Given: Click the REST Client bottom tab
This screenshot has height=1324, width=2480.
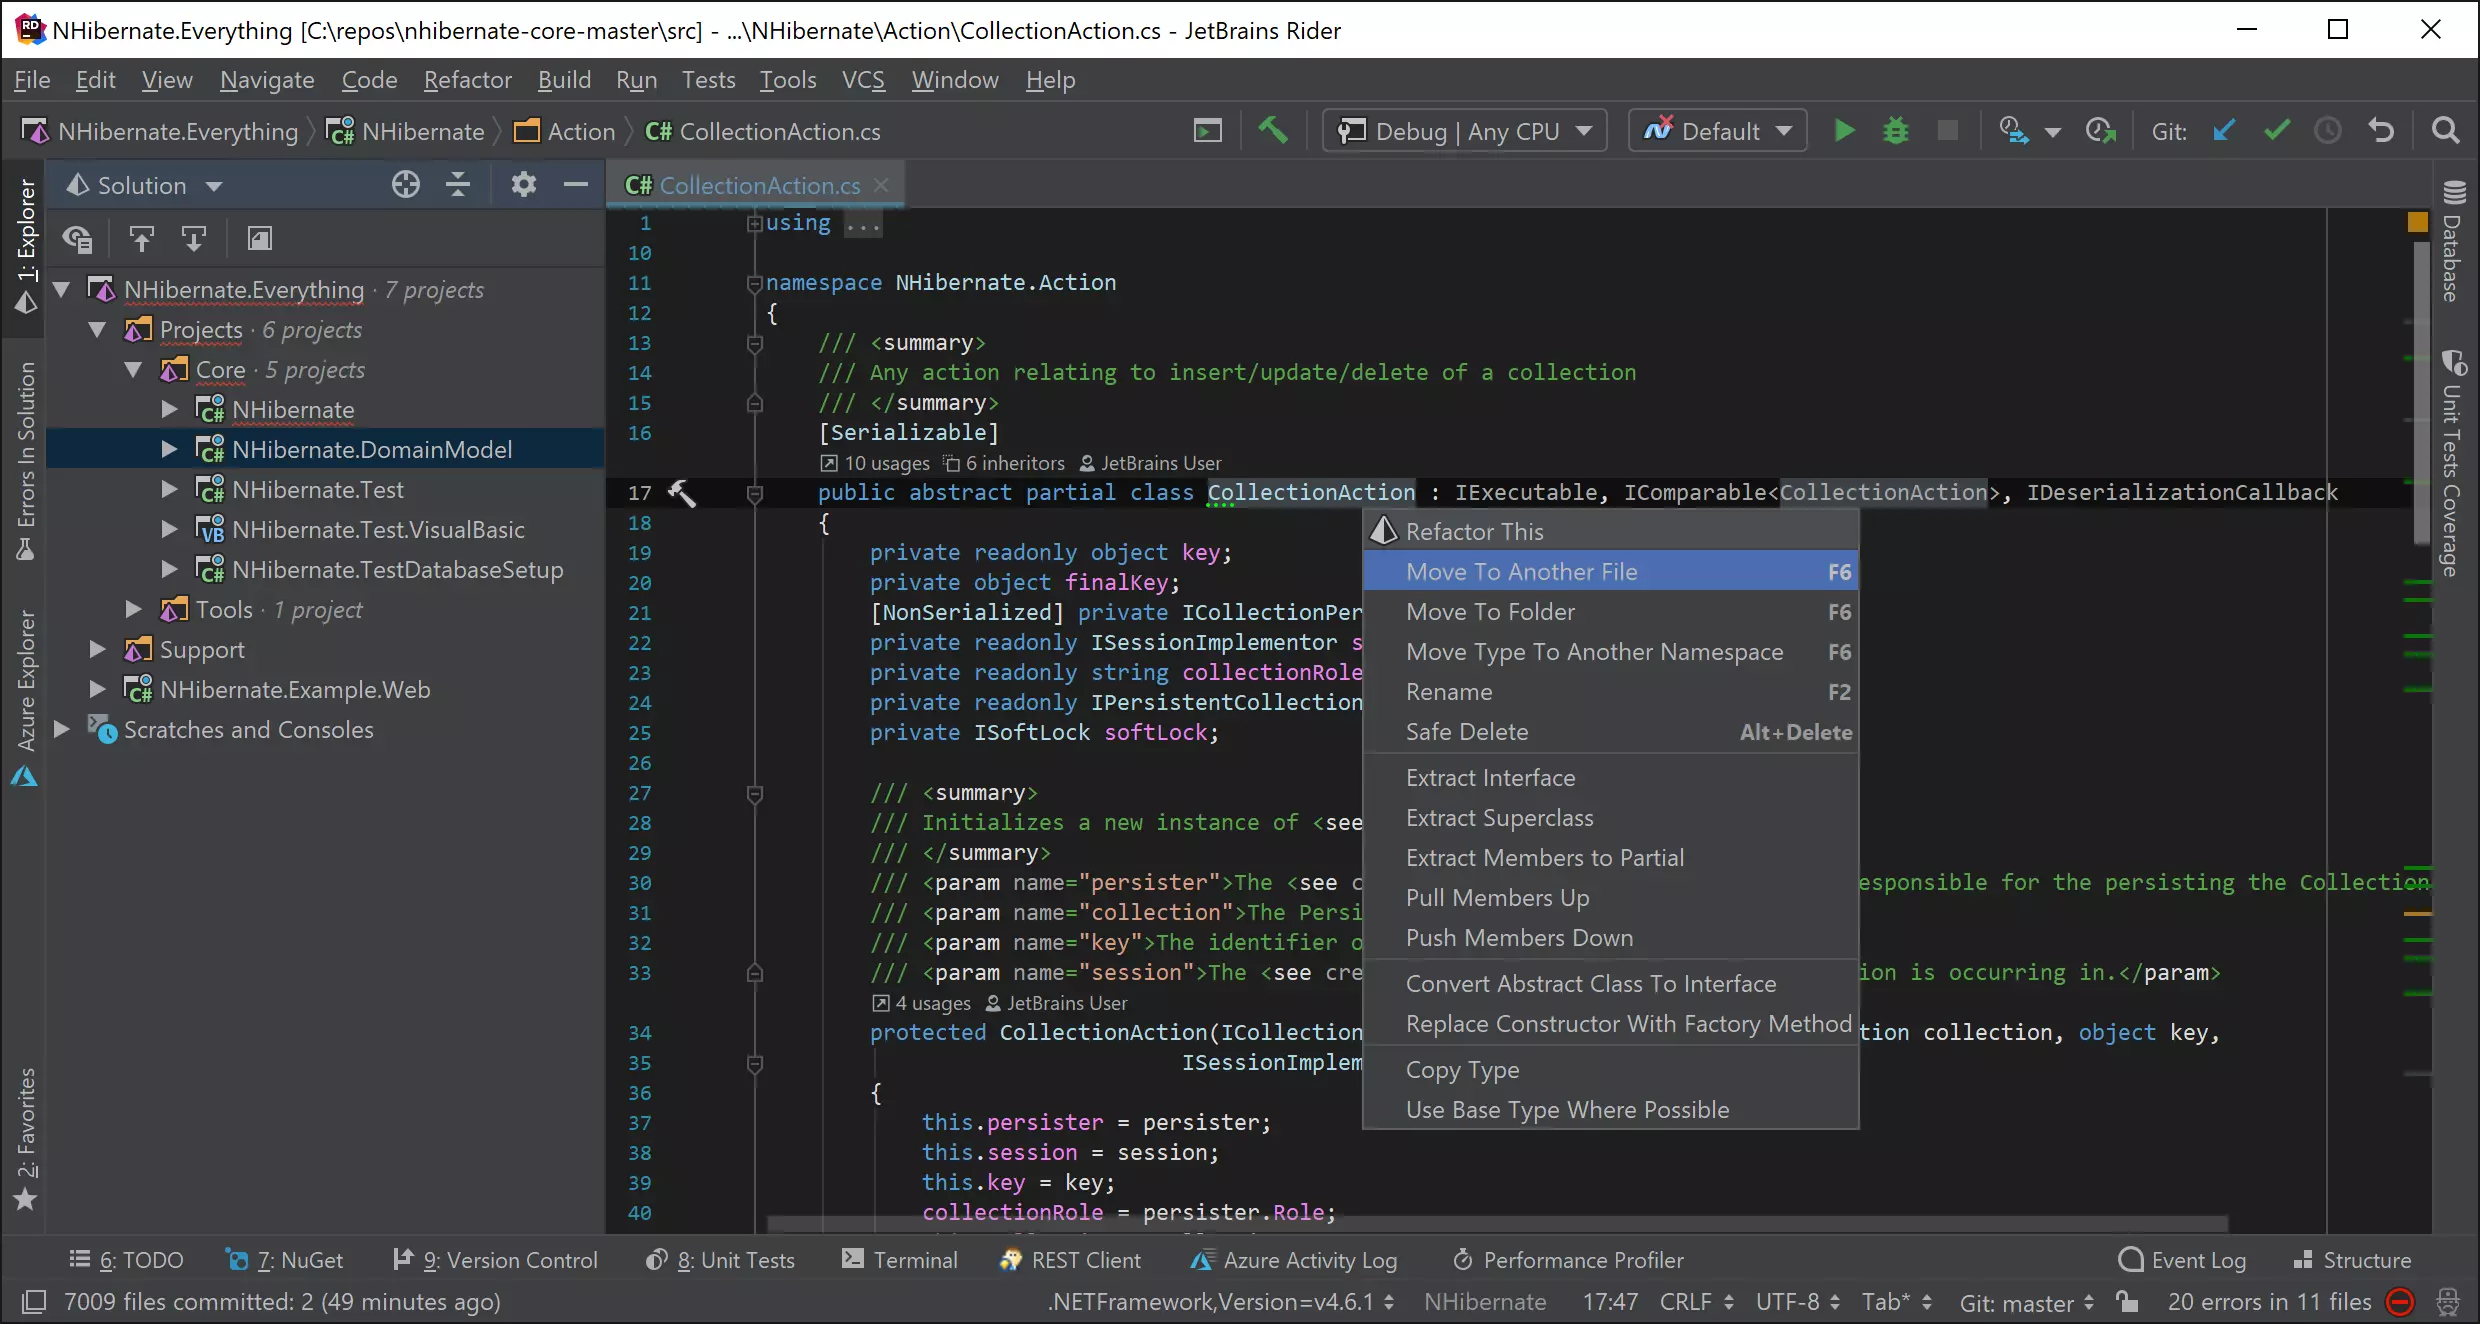Looking at the screenshot, I should 1068,1260.
